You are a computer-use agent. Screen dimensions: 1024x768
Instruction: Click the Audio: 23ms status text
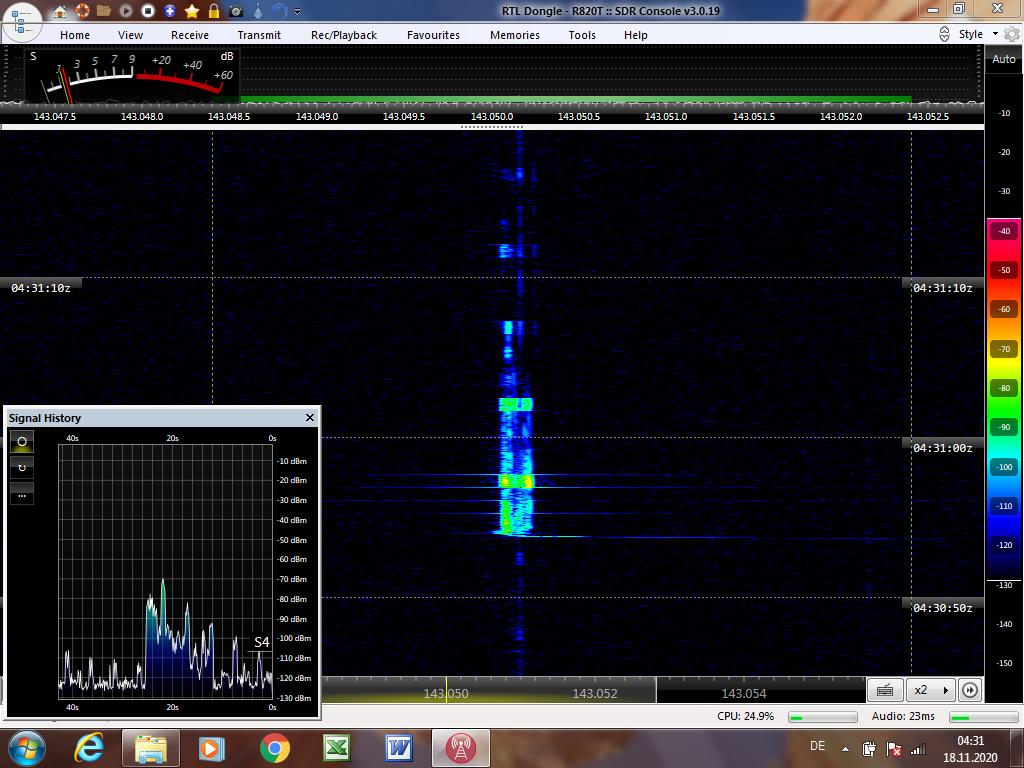coord(903,716)
